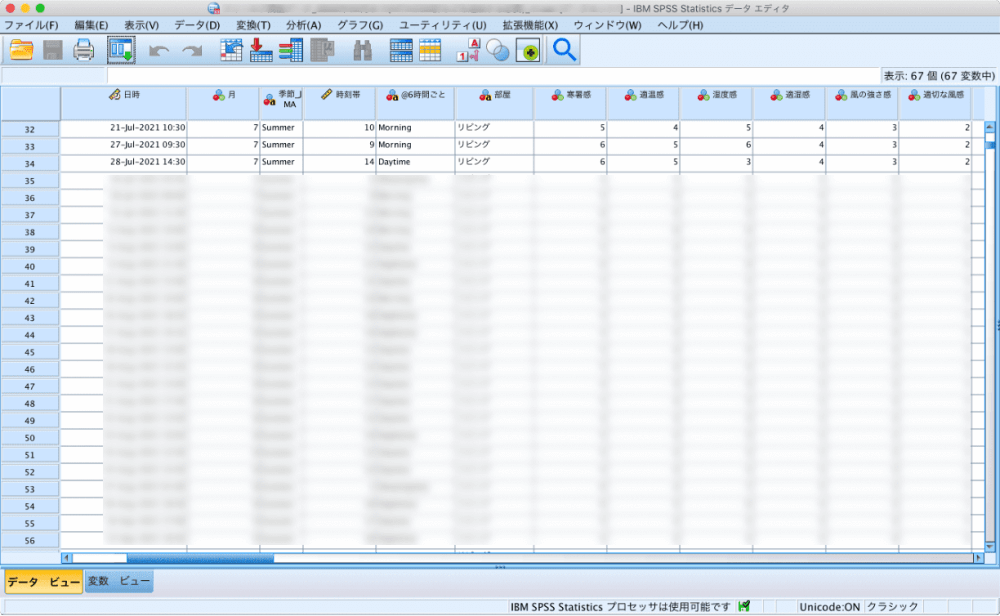The width and height of the screenshot is (1000, 616).
Task: Click the Insert cases icon with red arrow
Action: (x=261, y=49)
